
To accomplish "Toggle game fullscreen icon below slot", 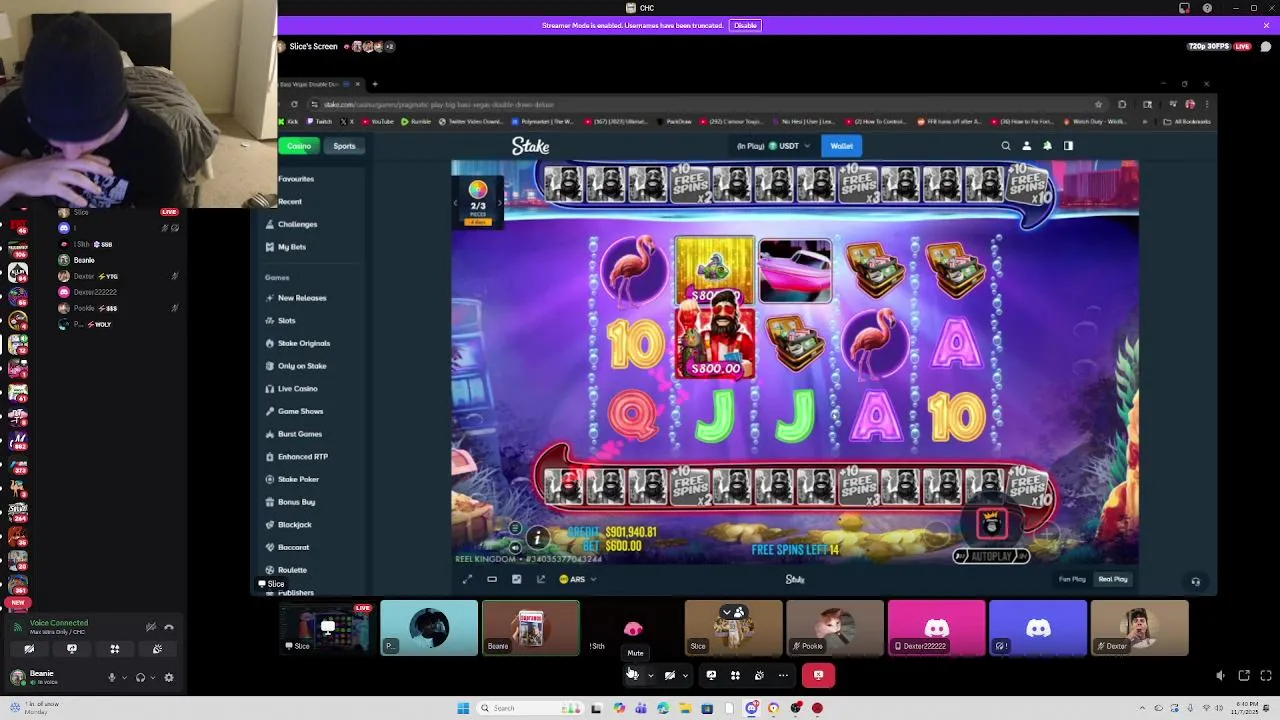I will tap(467, 579).
